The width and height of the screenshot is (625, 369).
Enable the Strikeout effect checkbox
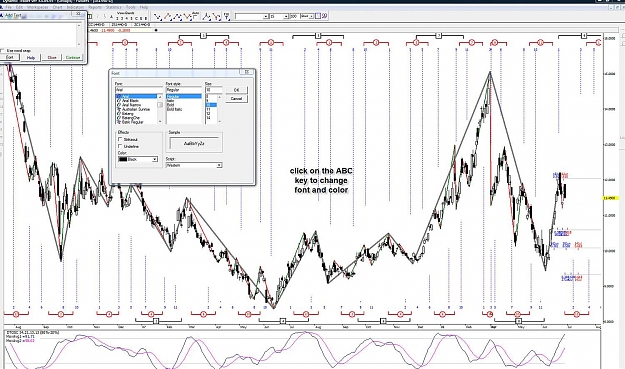[x=120, y=139]
